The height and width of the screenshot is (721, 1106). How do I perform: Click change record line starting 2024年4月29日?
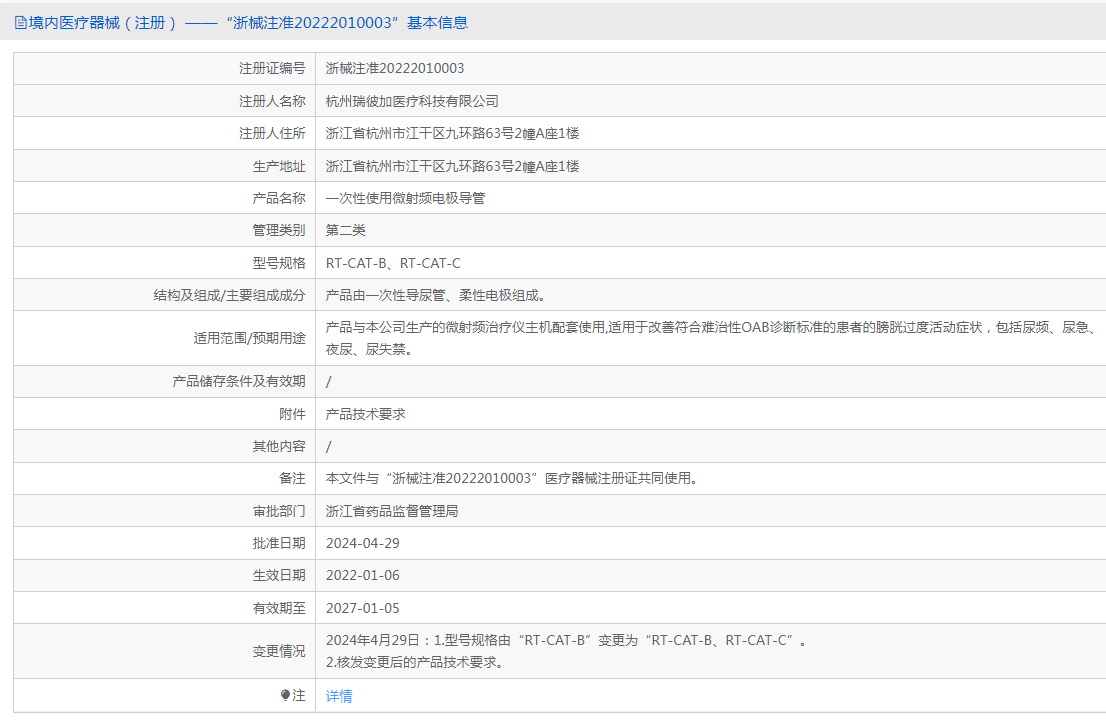pos(566,640)
